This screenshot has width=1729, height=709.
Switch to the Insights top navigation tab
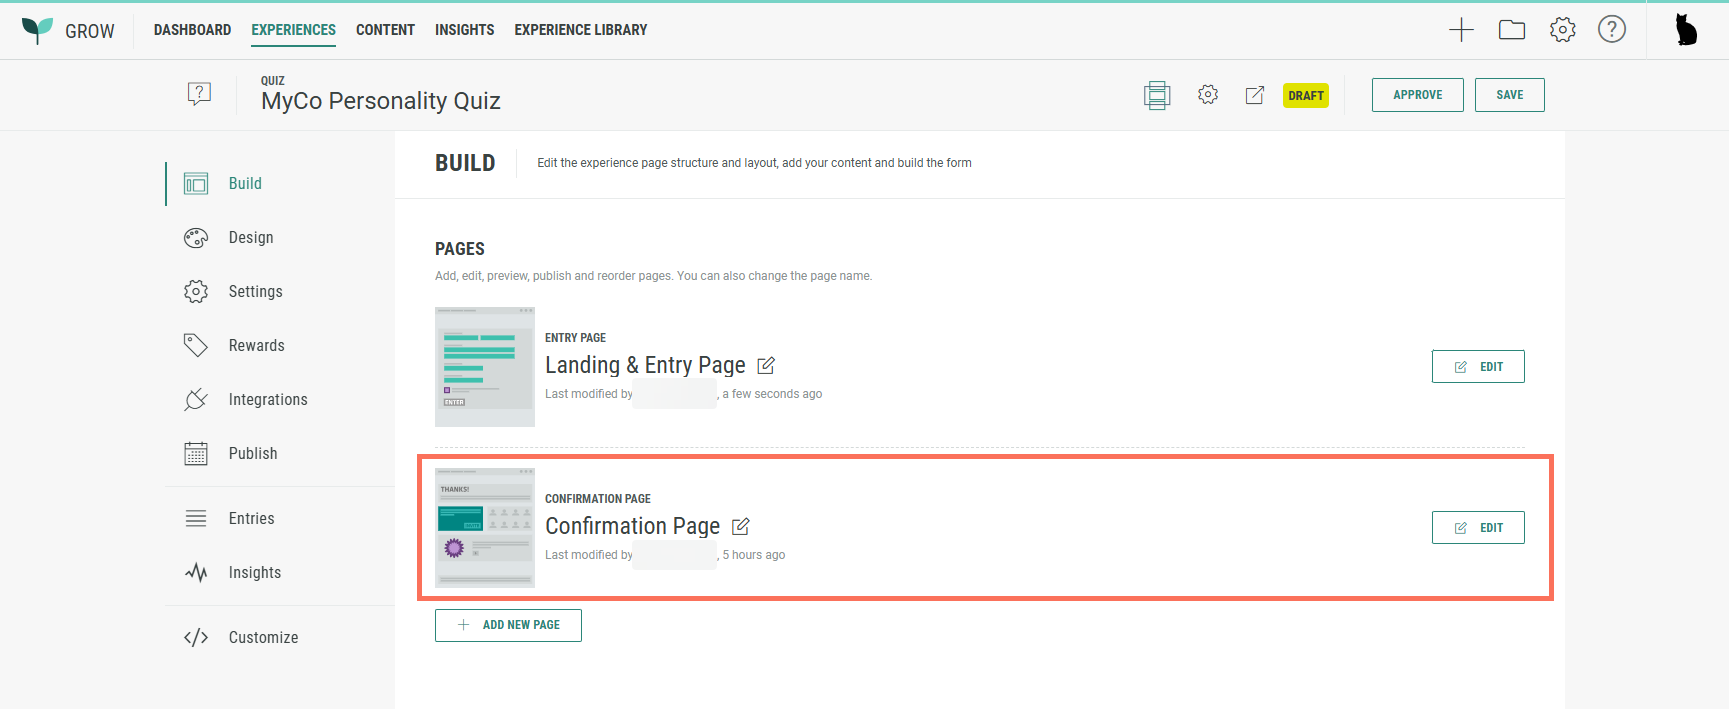tap(464, 30)
